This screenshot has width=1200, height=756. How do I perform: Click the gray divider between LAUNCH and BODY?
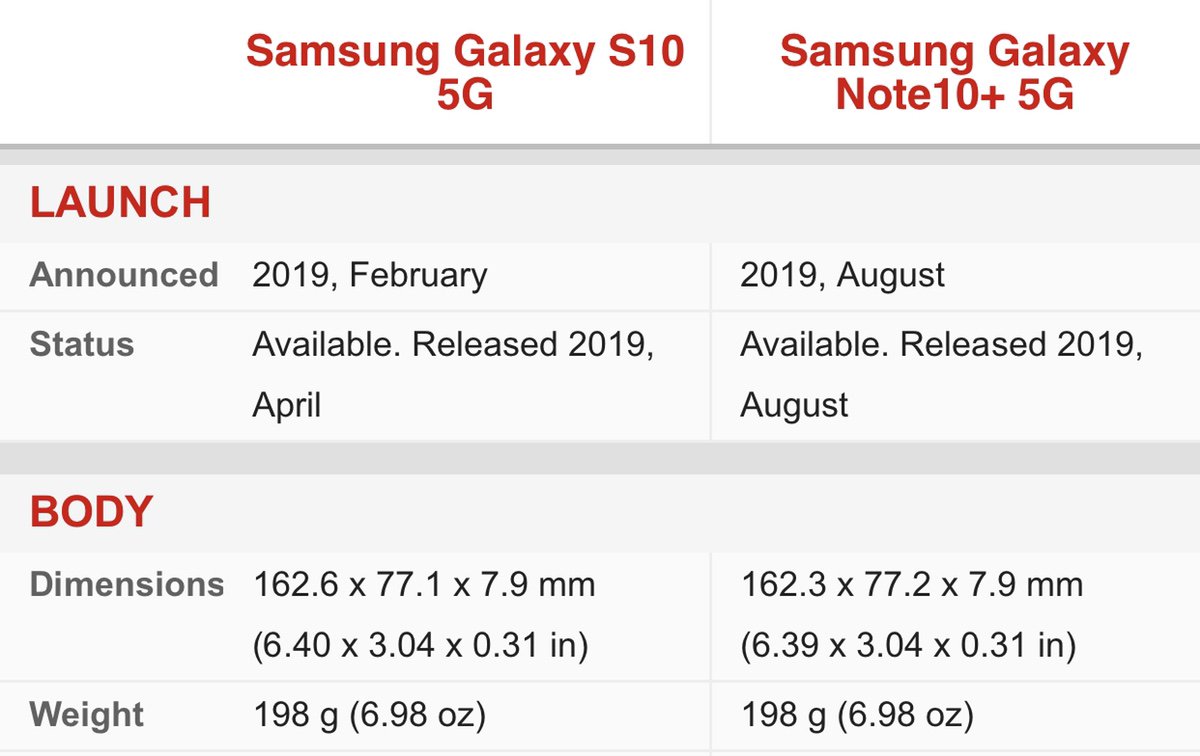[x=600, y=457]
